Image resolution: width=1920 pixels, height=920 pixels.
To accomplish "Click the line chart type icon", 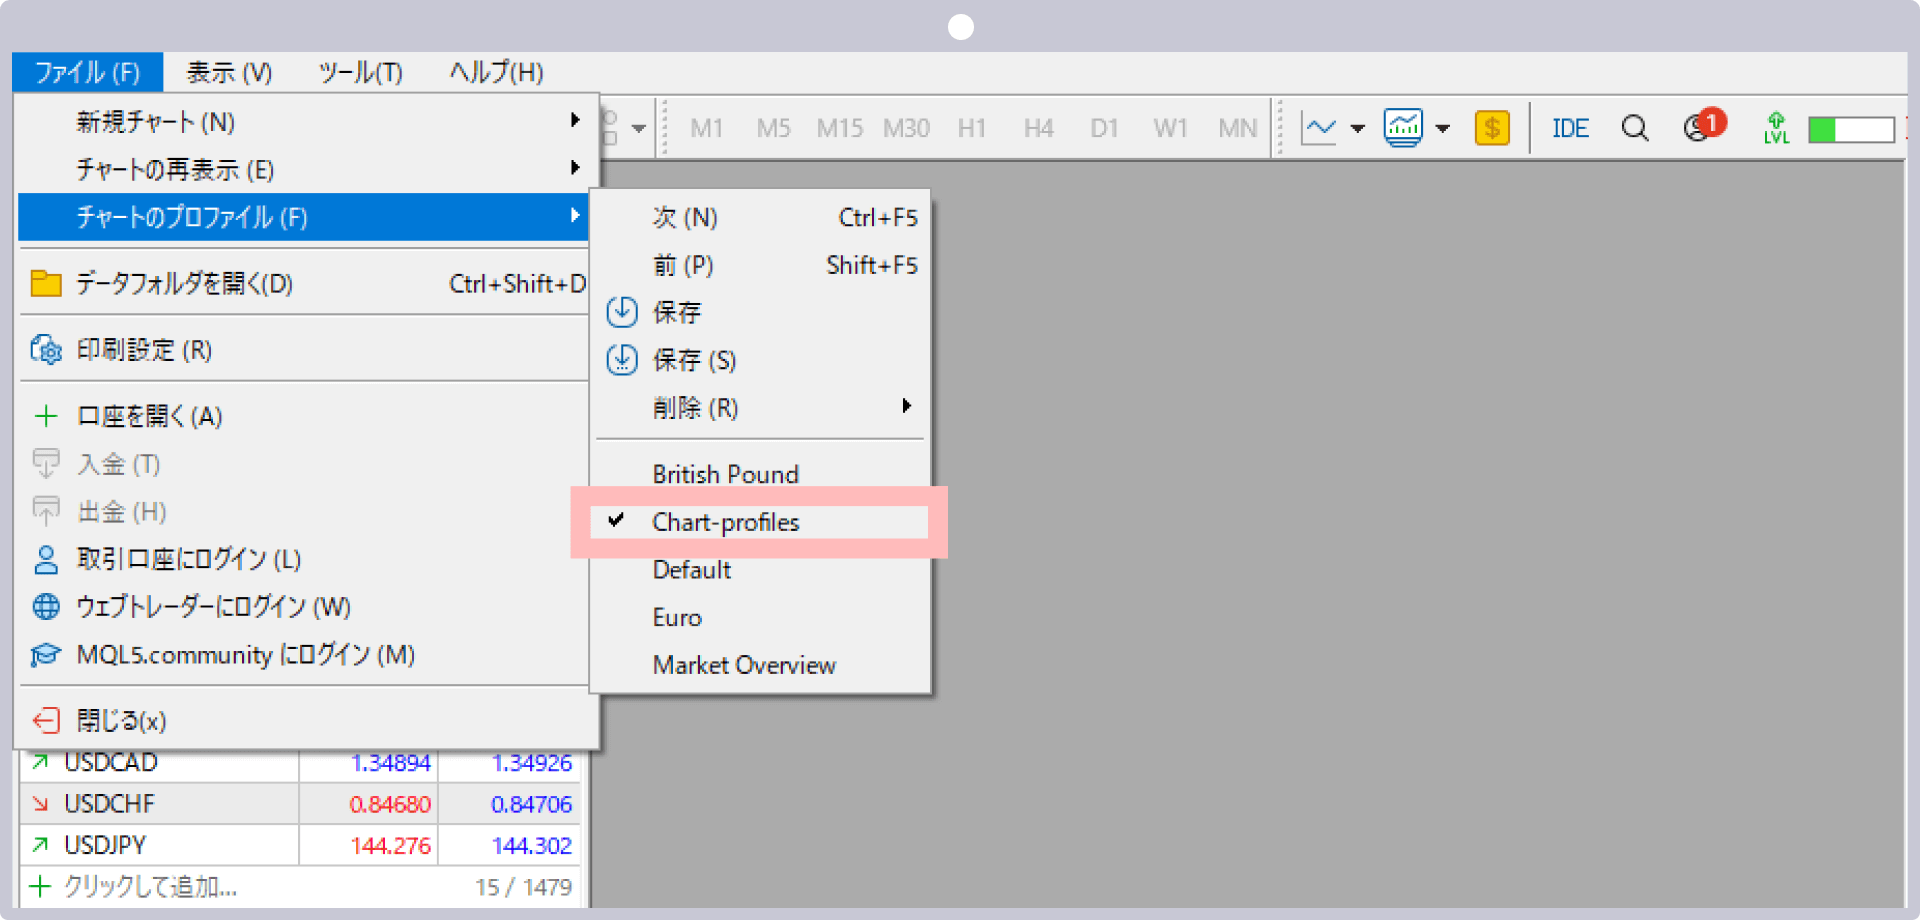I will point(1319,128).
